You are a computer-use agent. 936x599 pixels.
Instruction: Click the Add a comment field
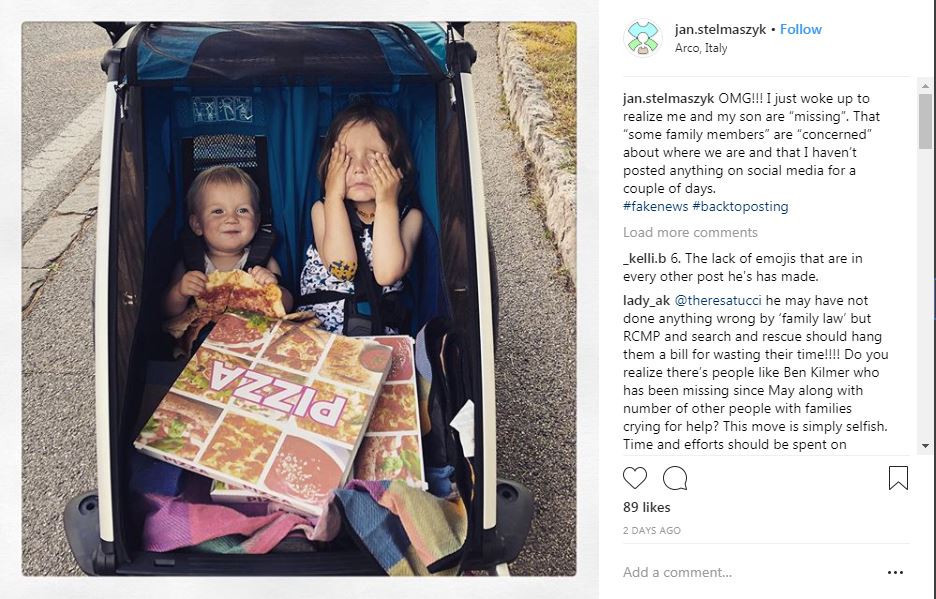pyautogui.click(x=752, y=572)
